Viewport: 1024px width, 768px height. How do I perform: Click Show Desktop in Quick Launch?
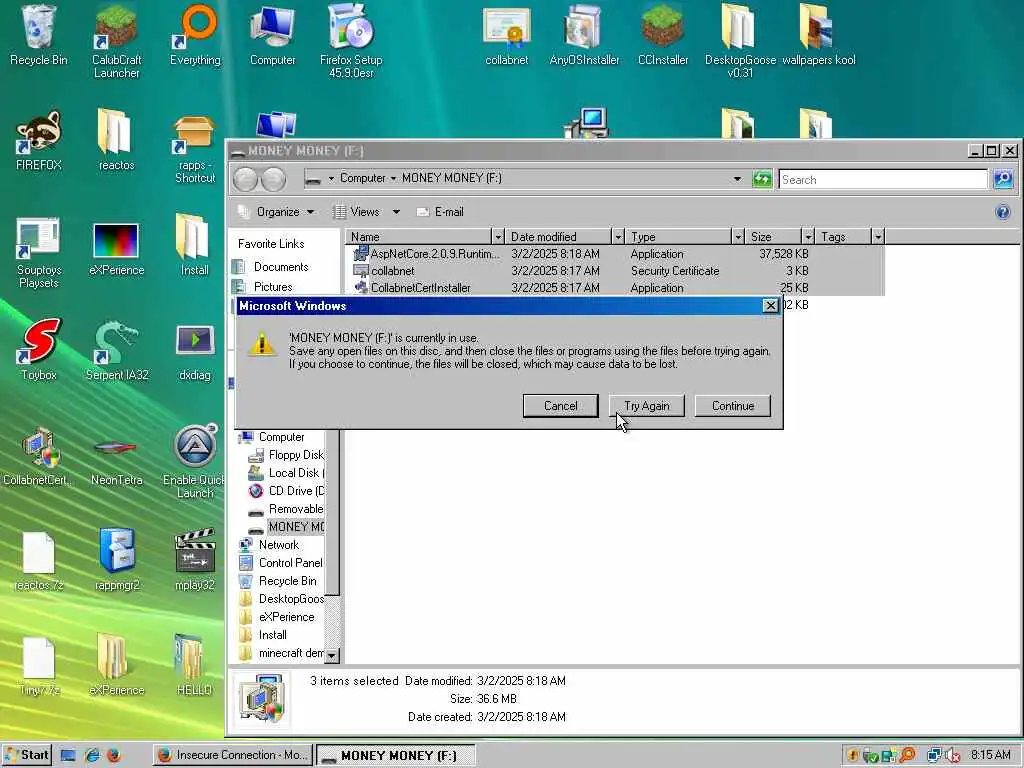tap(68, 756)
